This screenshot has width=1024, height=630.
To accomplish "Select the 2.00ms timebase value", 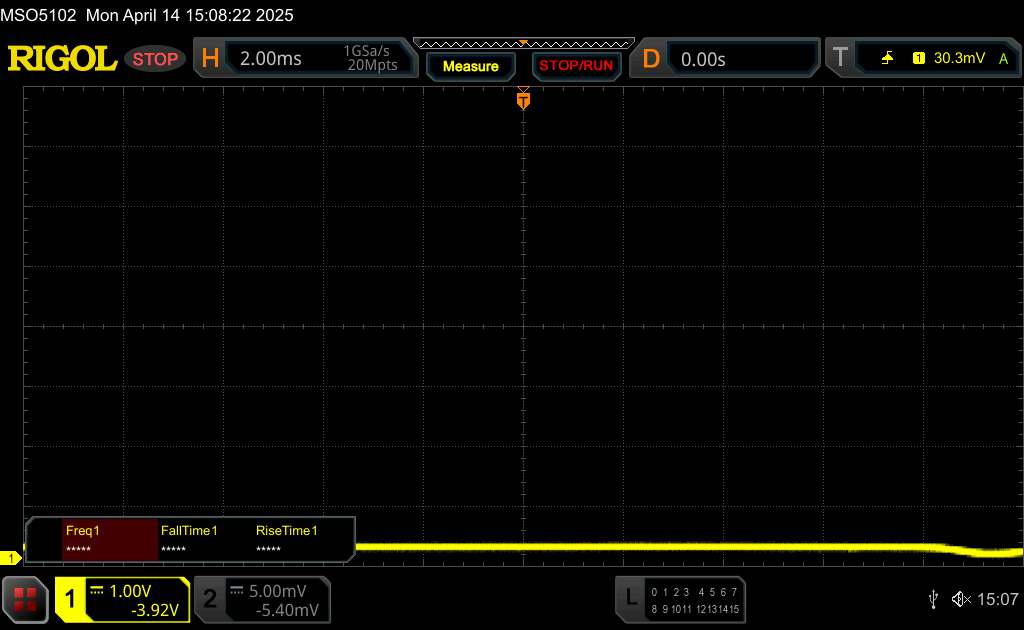I will [270, 59].
